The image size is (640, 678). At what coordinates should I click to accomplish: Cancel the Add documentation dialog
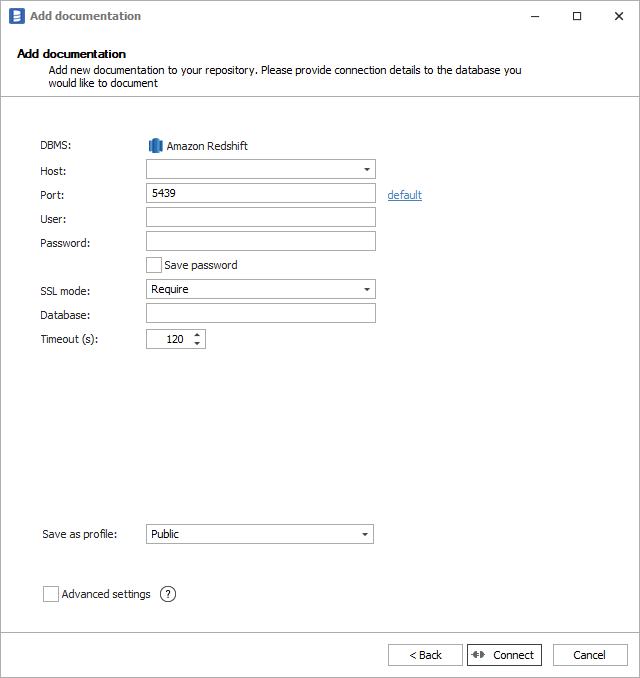coord(590,655)
